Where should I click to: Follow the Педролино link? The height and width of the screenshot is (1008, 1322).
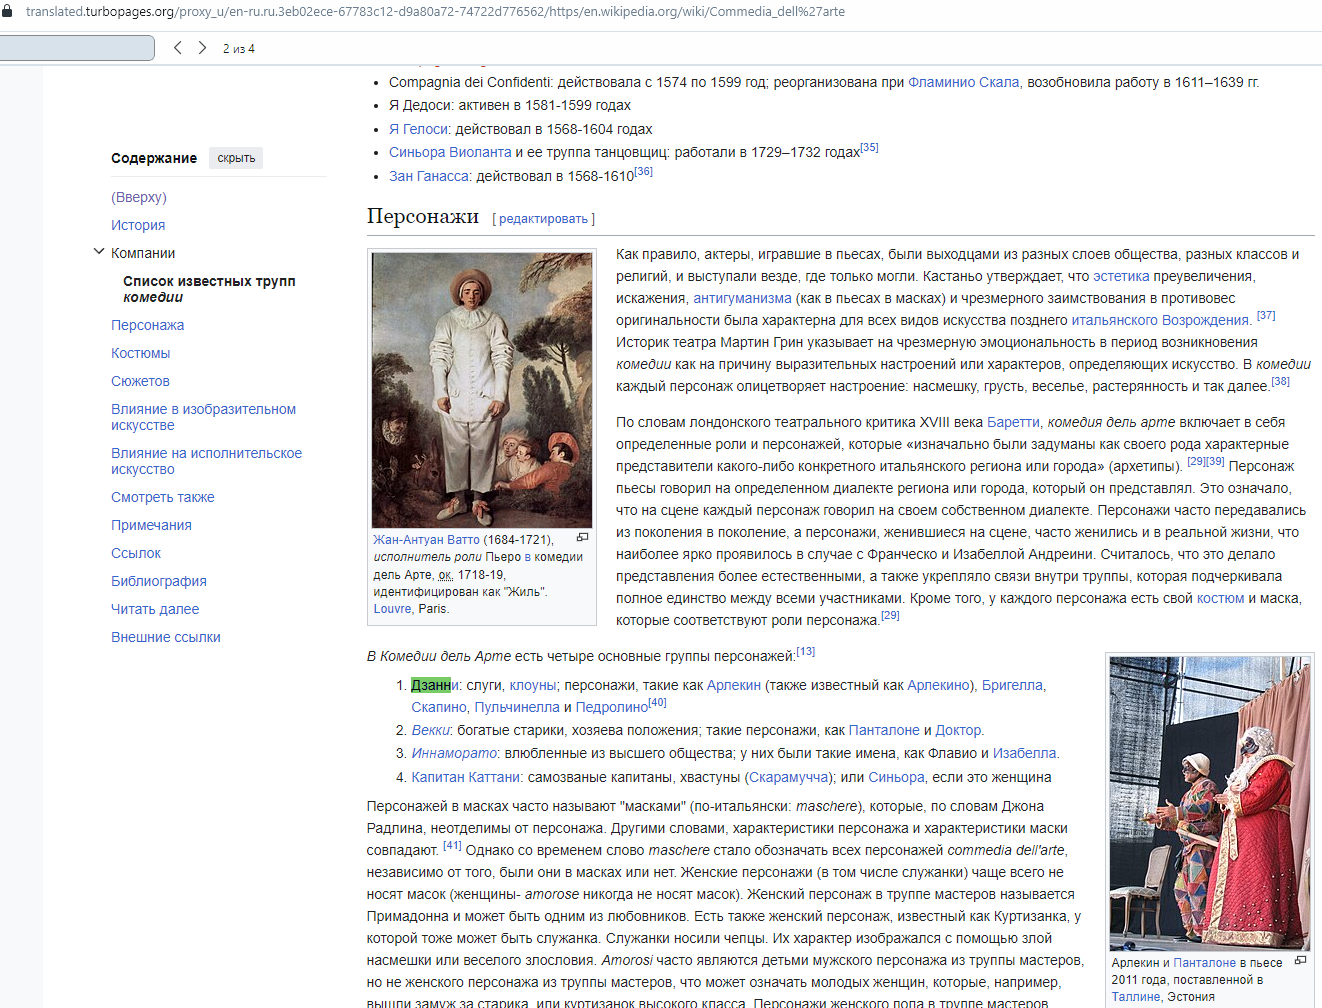[x=612, y=707]
